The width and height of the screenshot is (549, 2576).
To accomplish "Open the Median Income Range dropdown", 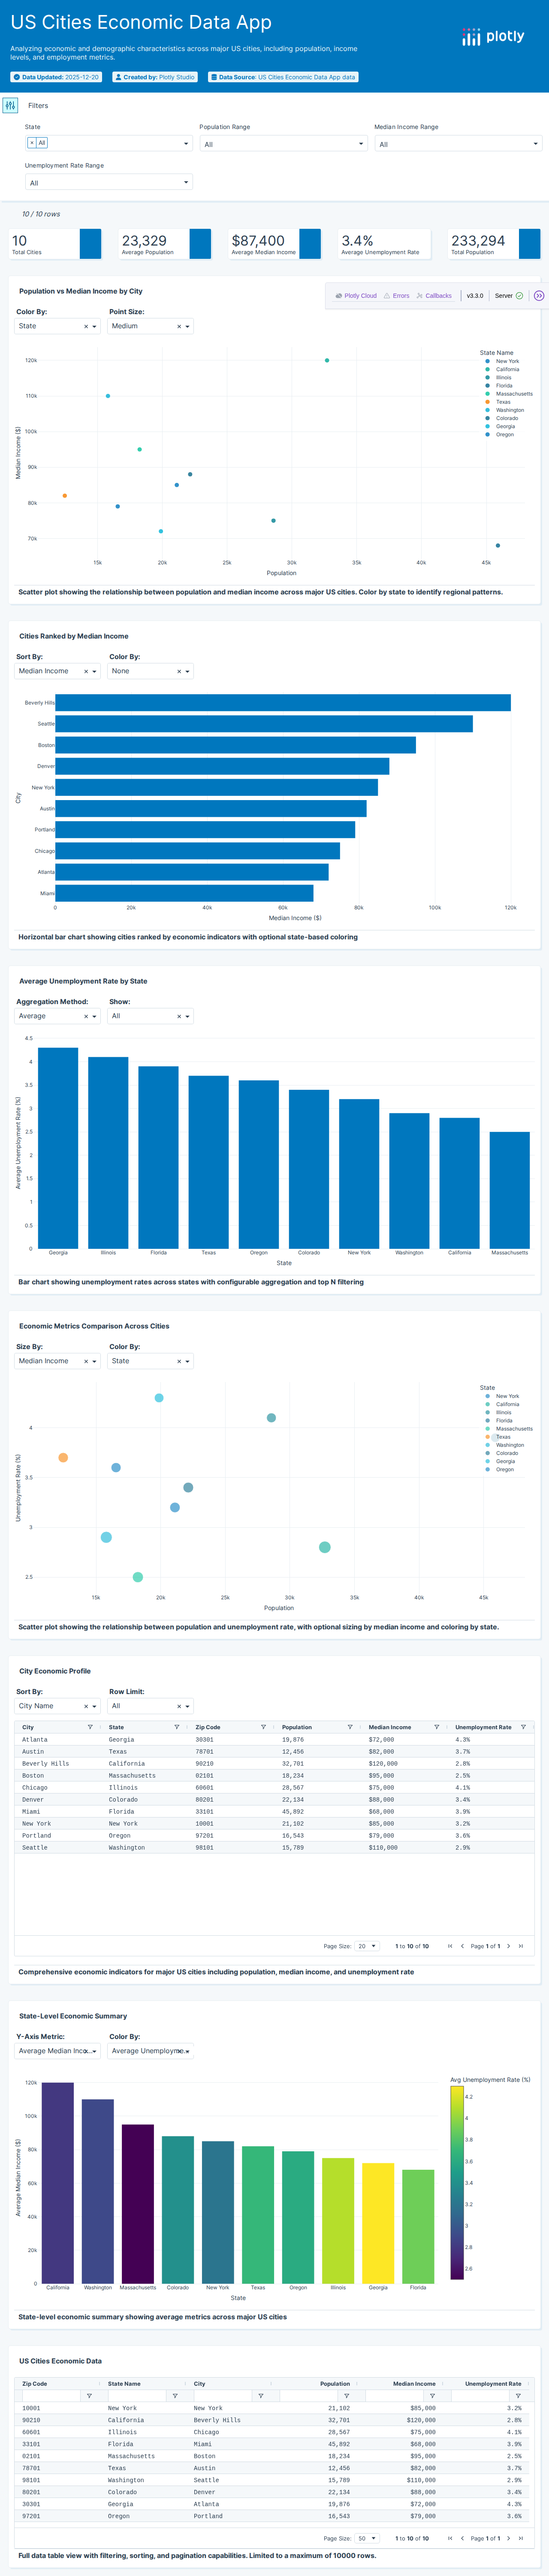I will [x=458, y=144].
